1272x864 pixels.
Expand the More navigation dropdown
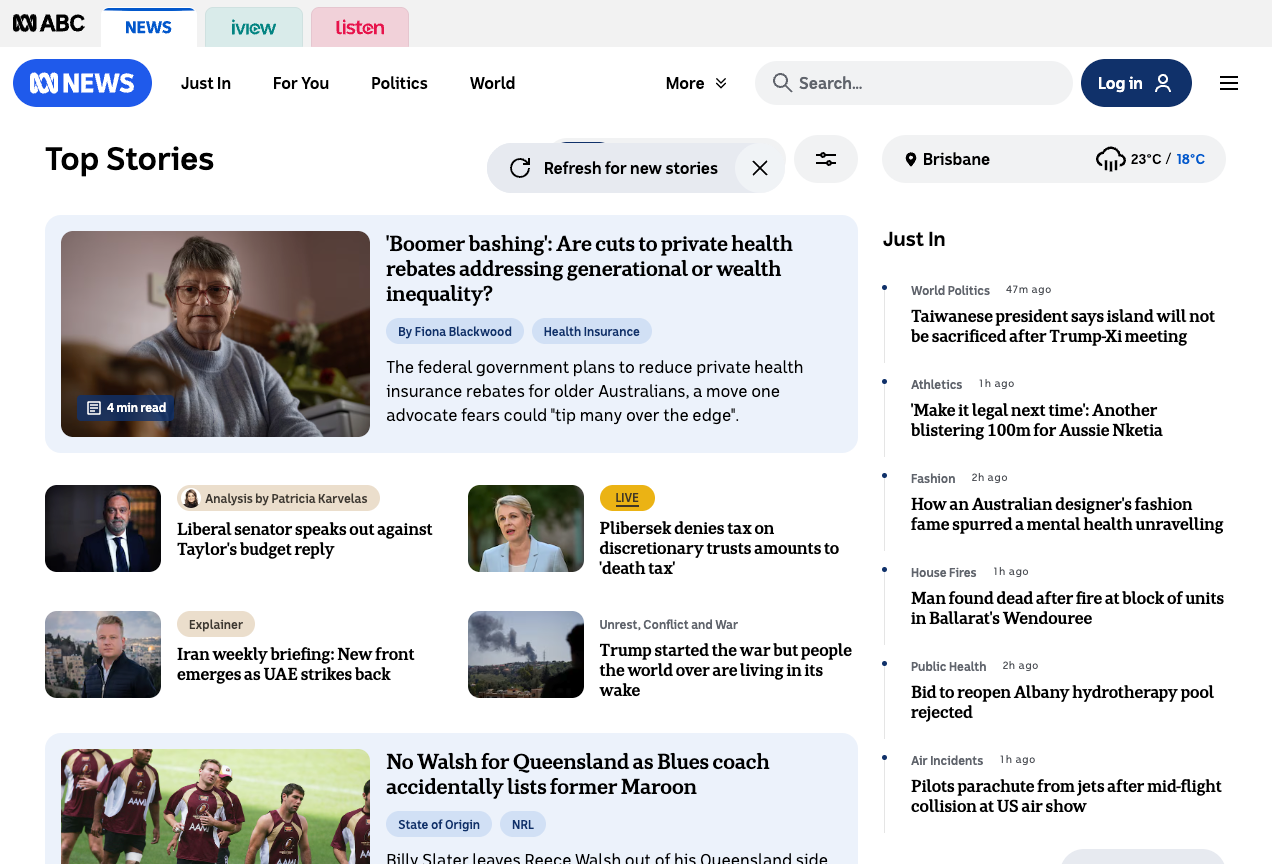[x=697, y=83]
